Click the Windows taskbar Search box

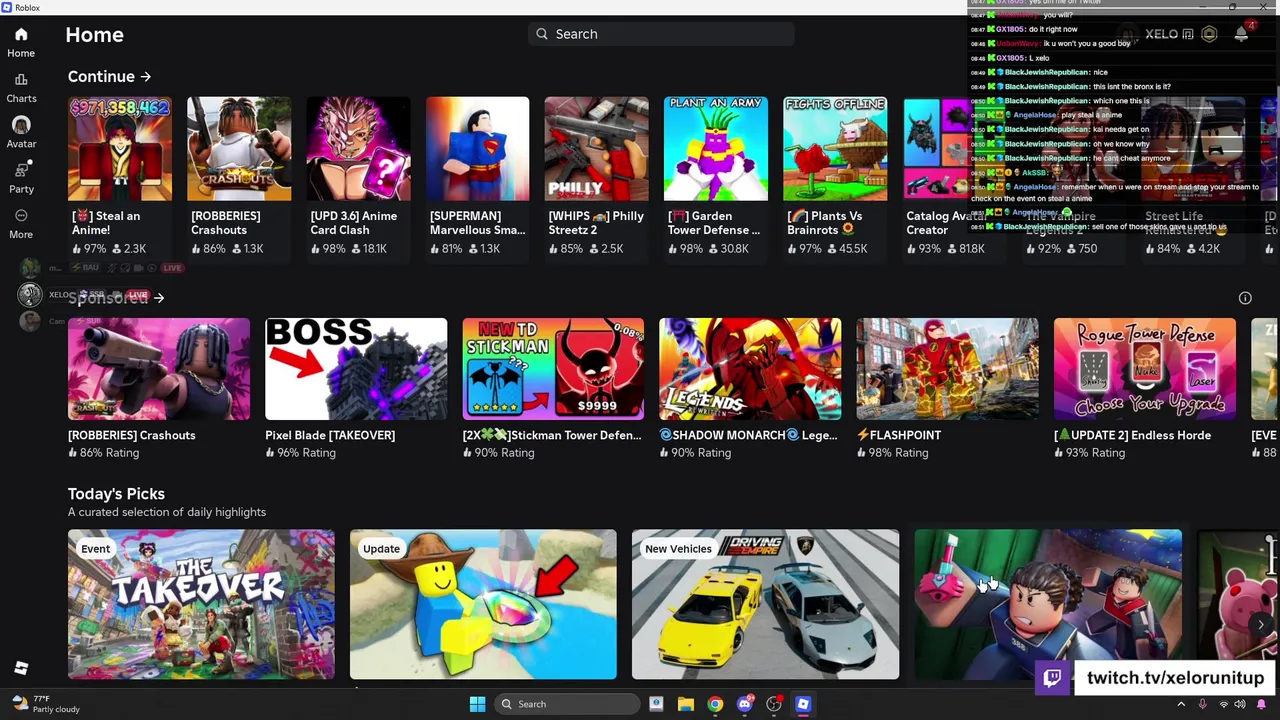tap(567, 704)
